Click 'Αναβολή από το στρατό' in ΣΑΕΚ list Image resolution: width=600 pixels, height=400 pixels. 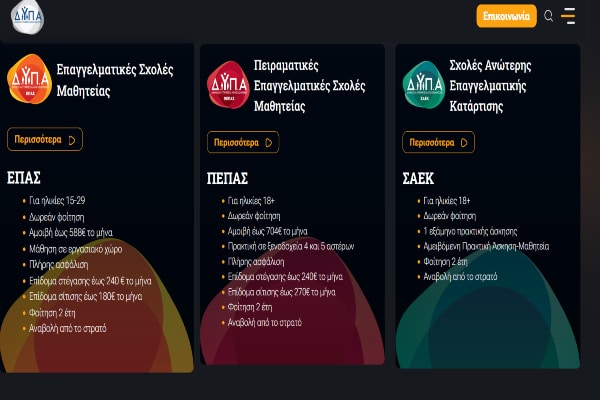tap(460, 277)
